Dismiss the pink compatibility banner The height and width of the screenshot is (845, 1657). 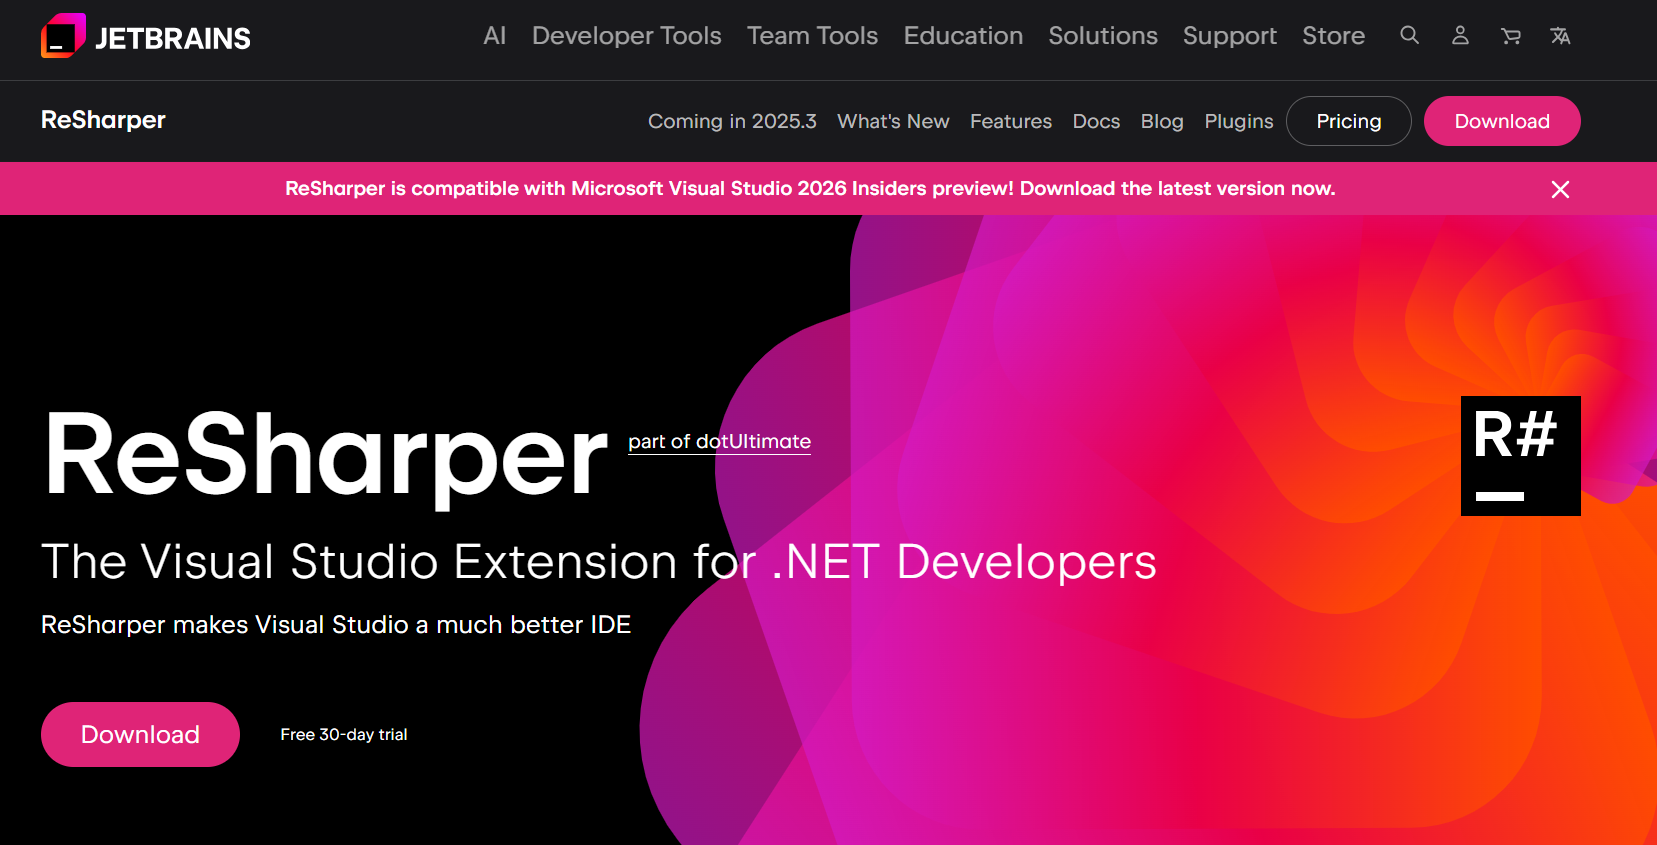point(1560,190)
